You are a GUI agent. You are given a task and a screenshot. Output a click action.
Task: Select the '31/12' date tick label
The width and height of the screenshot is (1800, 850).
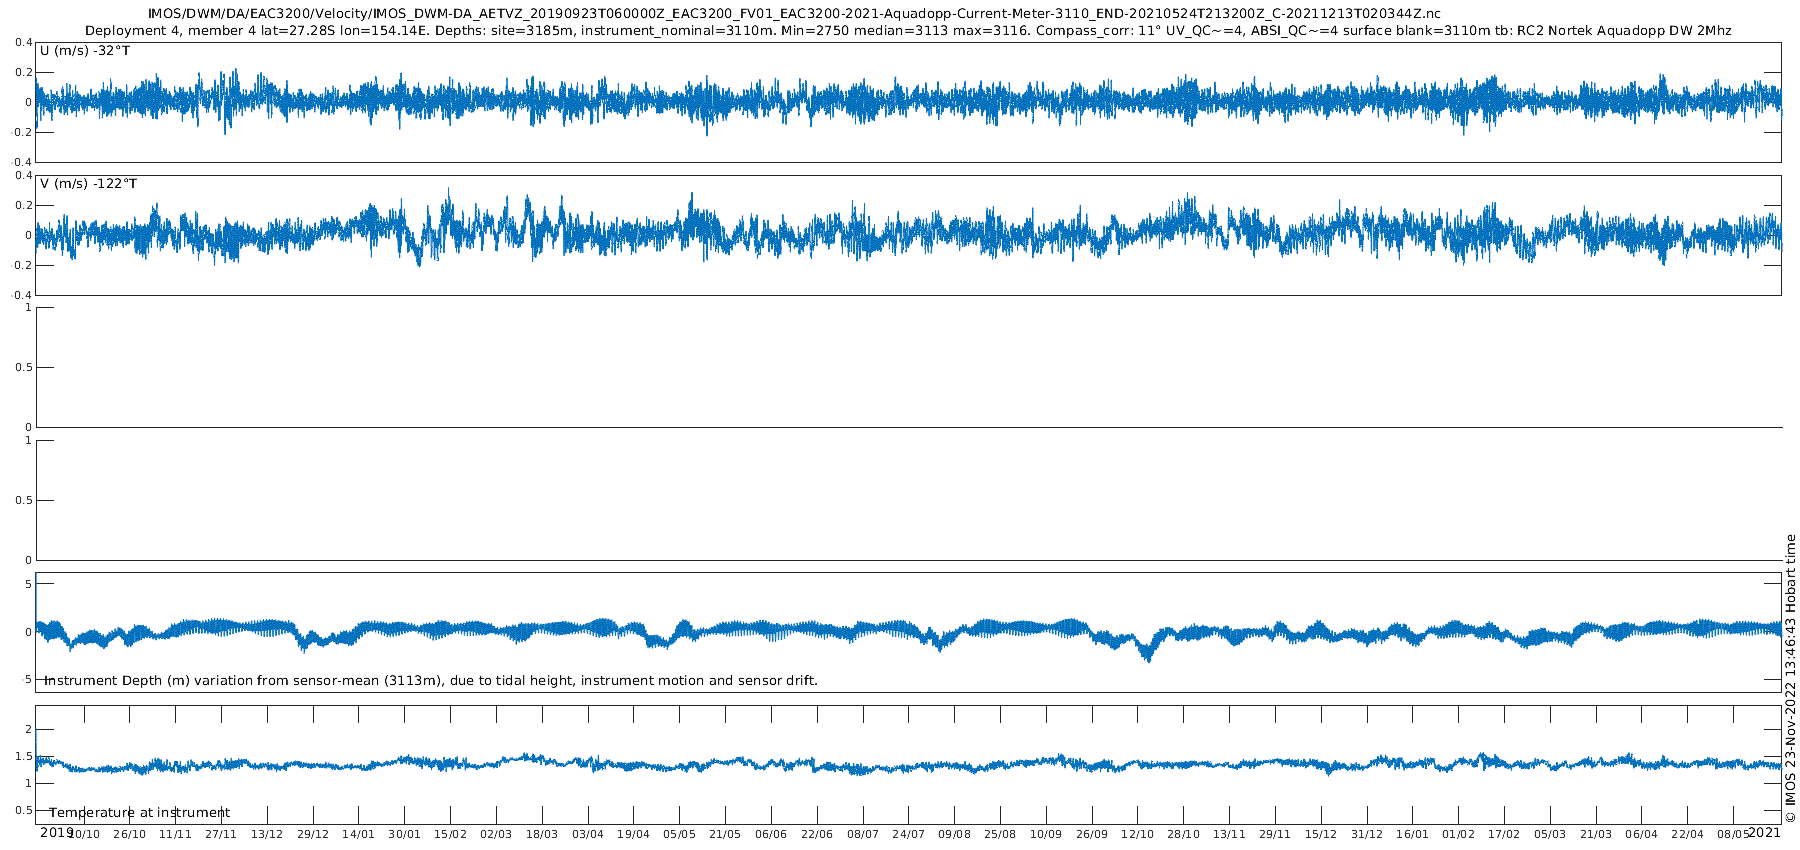[x=1367, y=834]
